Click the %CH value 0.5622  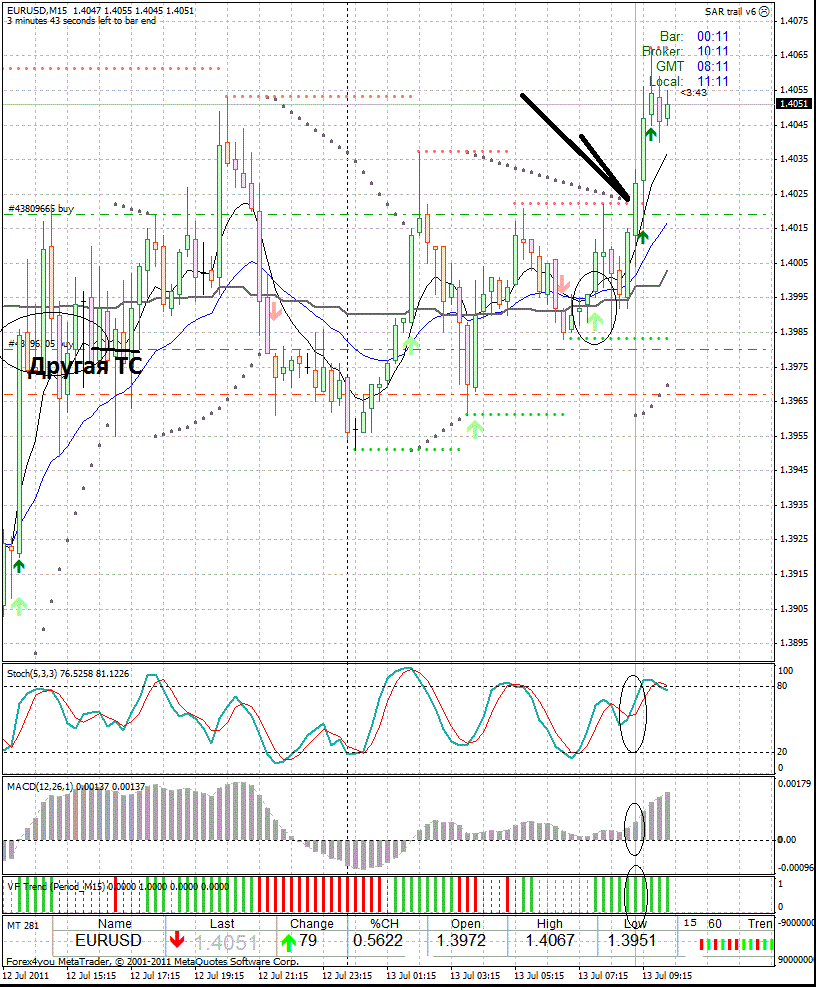click(x=378, y=940)
